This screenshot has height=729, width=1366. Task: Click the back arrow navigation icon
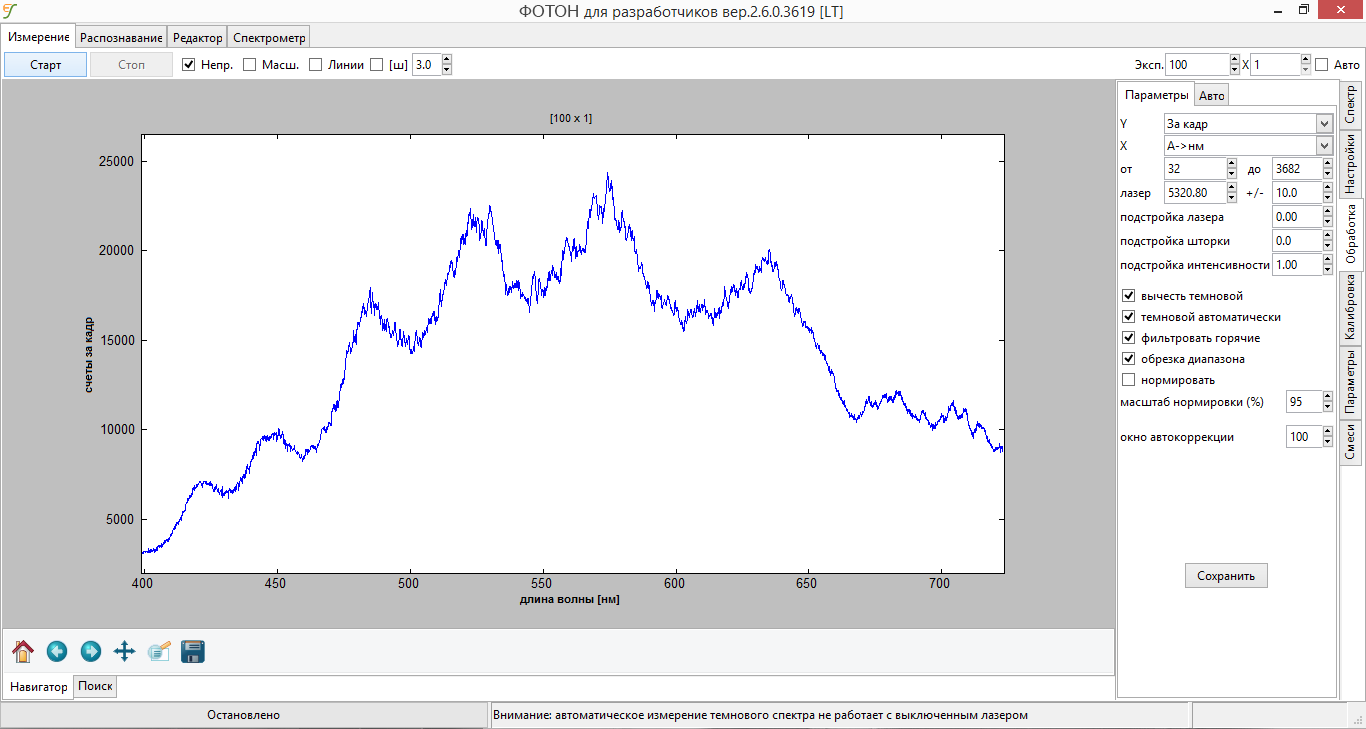point(57,652)
